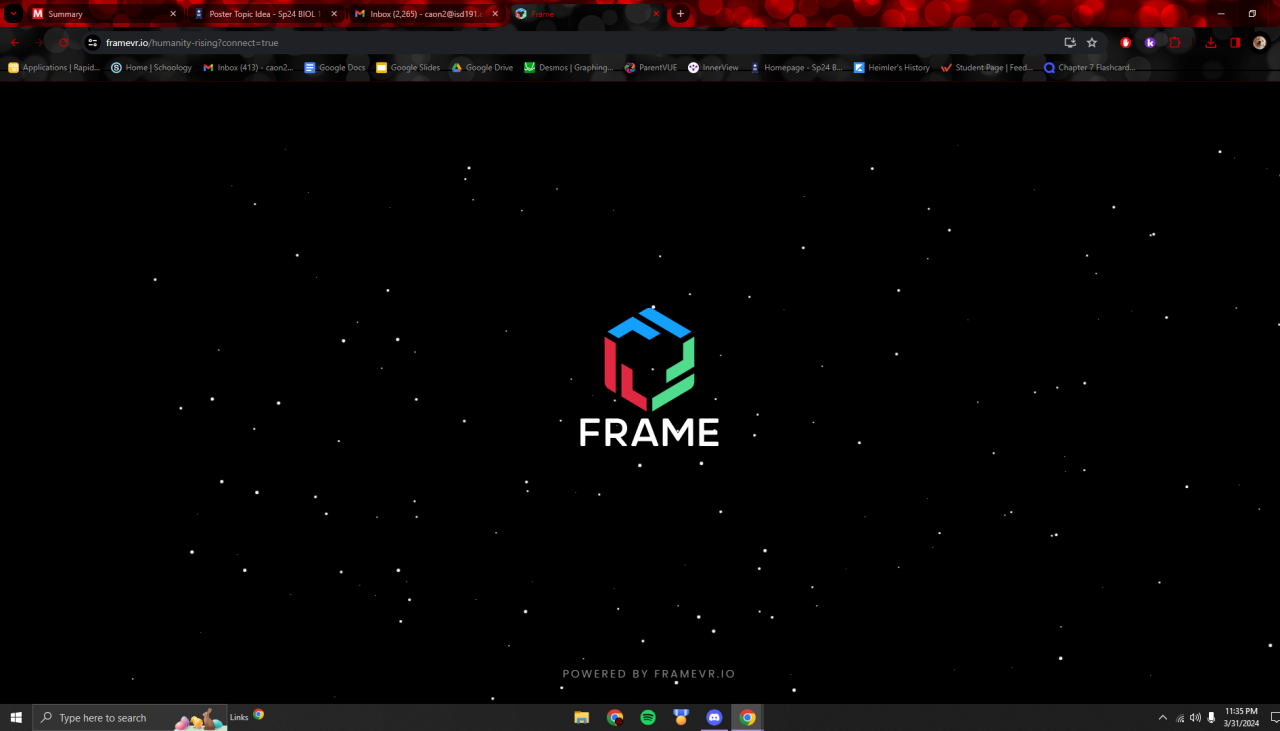This screenshot has height=731, width=1280.
Task: Open the InnerView bookmark
Action: 713,68
